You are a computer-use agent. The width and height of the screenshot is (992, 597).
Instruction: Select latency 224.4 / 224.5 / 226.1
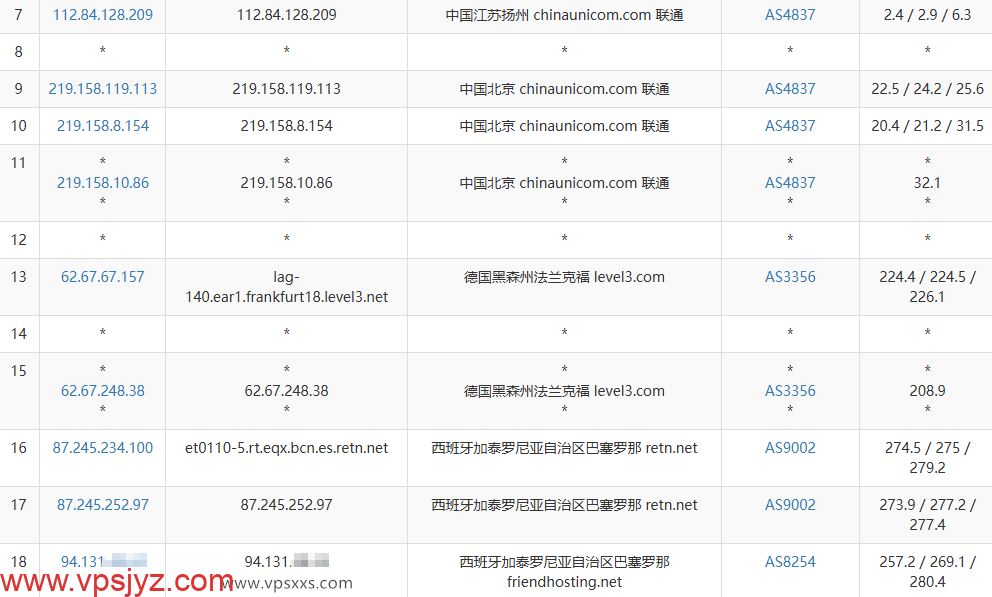coord(927,287)
